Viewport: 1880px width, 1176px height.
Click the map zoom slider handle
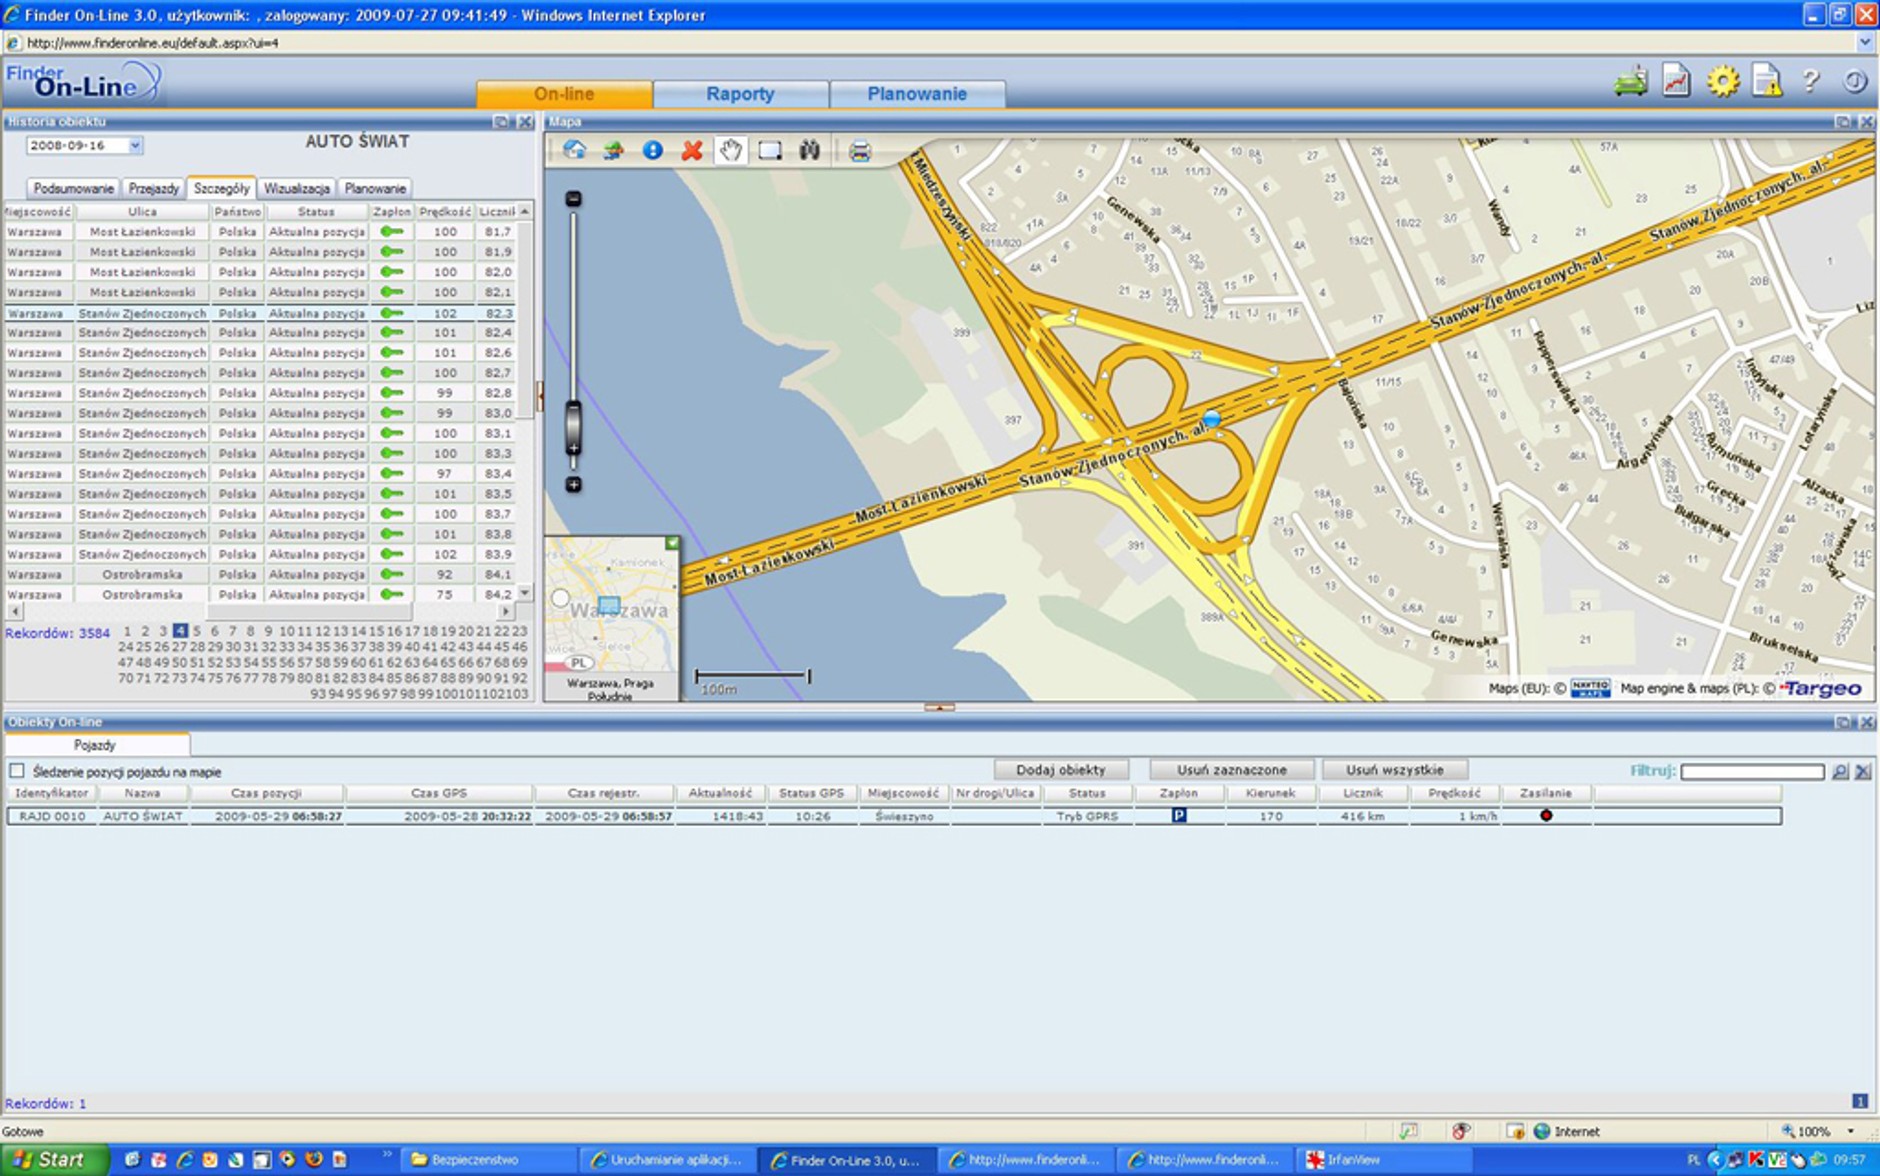[x=573, y=428]
